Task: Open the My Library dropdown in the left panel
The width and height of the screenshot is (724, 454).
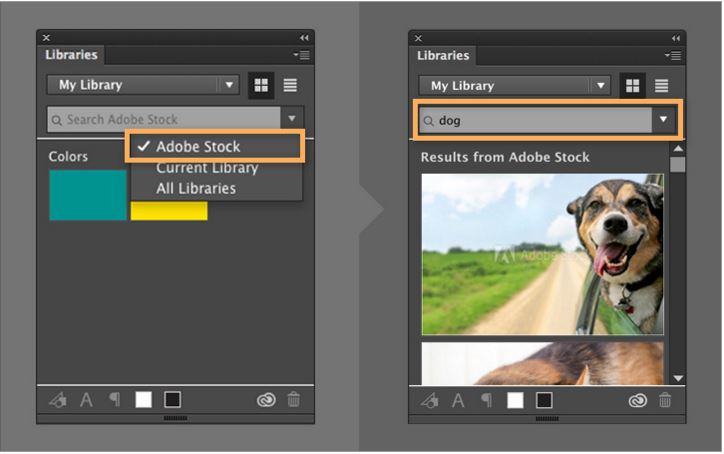Action: pos(230,86)
